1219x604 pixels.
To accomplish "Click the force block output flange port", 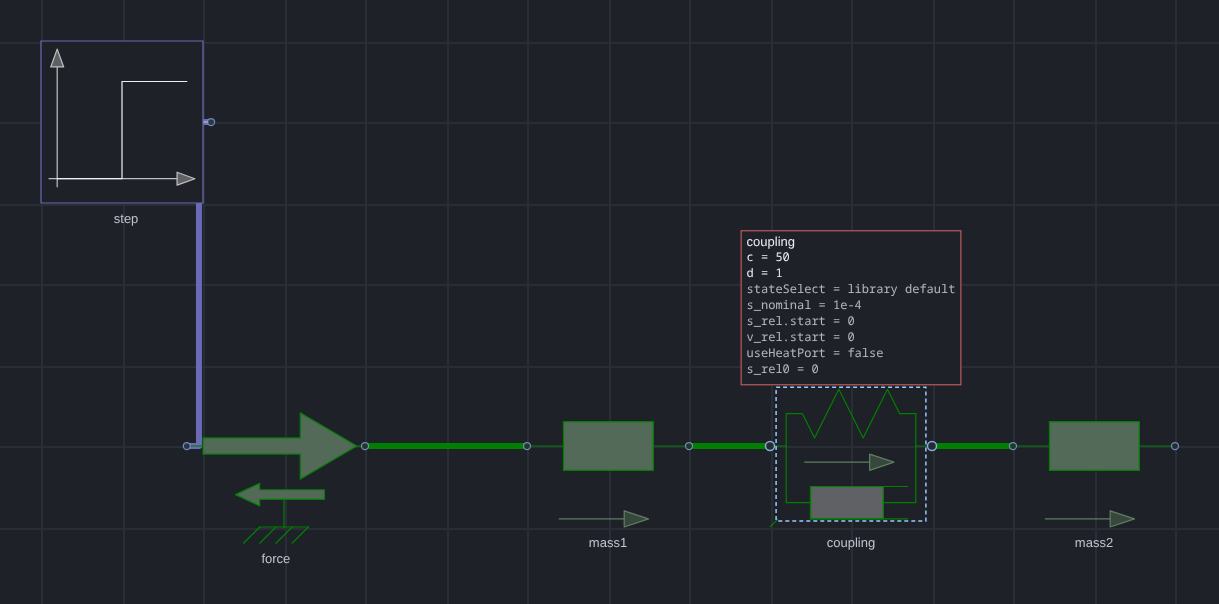I will pyautogui.click(x=365, y=446).
